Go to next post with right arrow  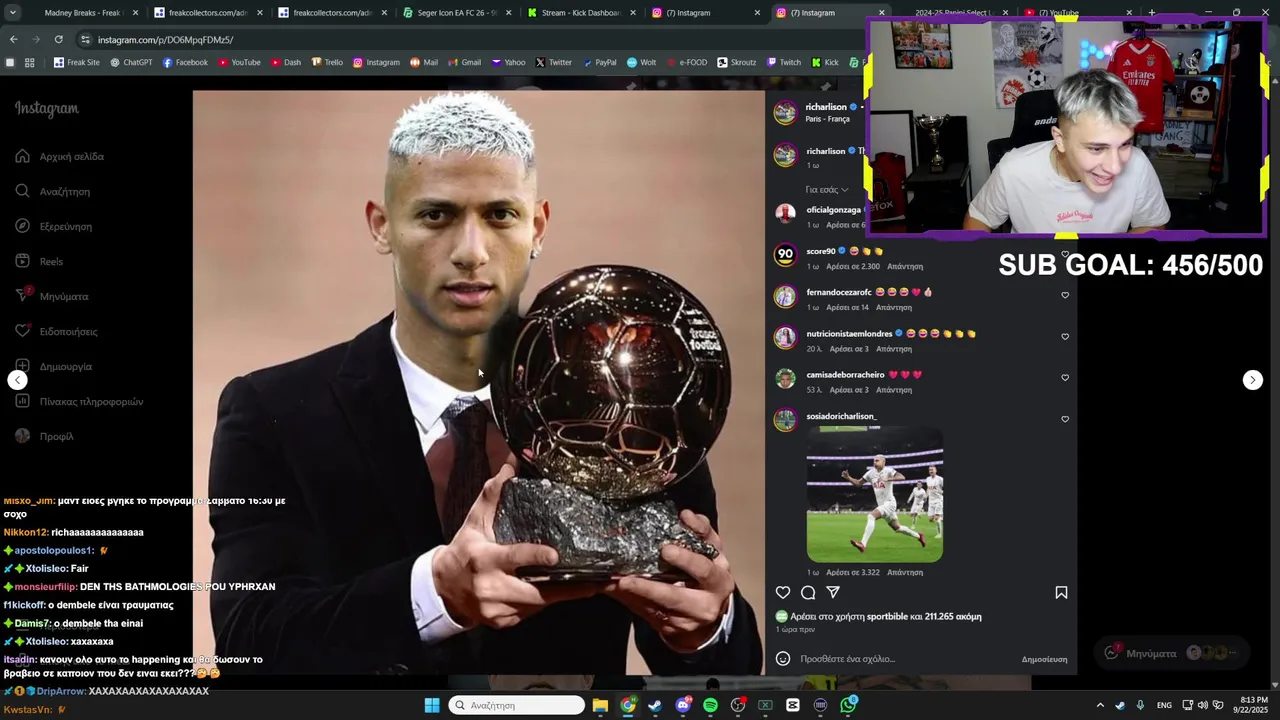1253,380
